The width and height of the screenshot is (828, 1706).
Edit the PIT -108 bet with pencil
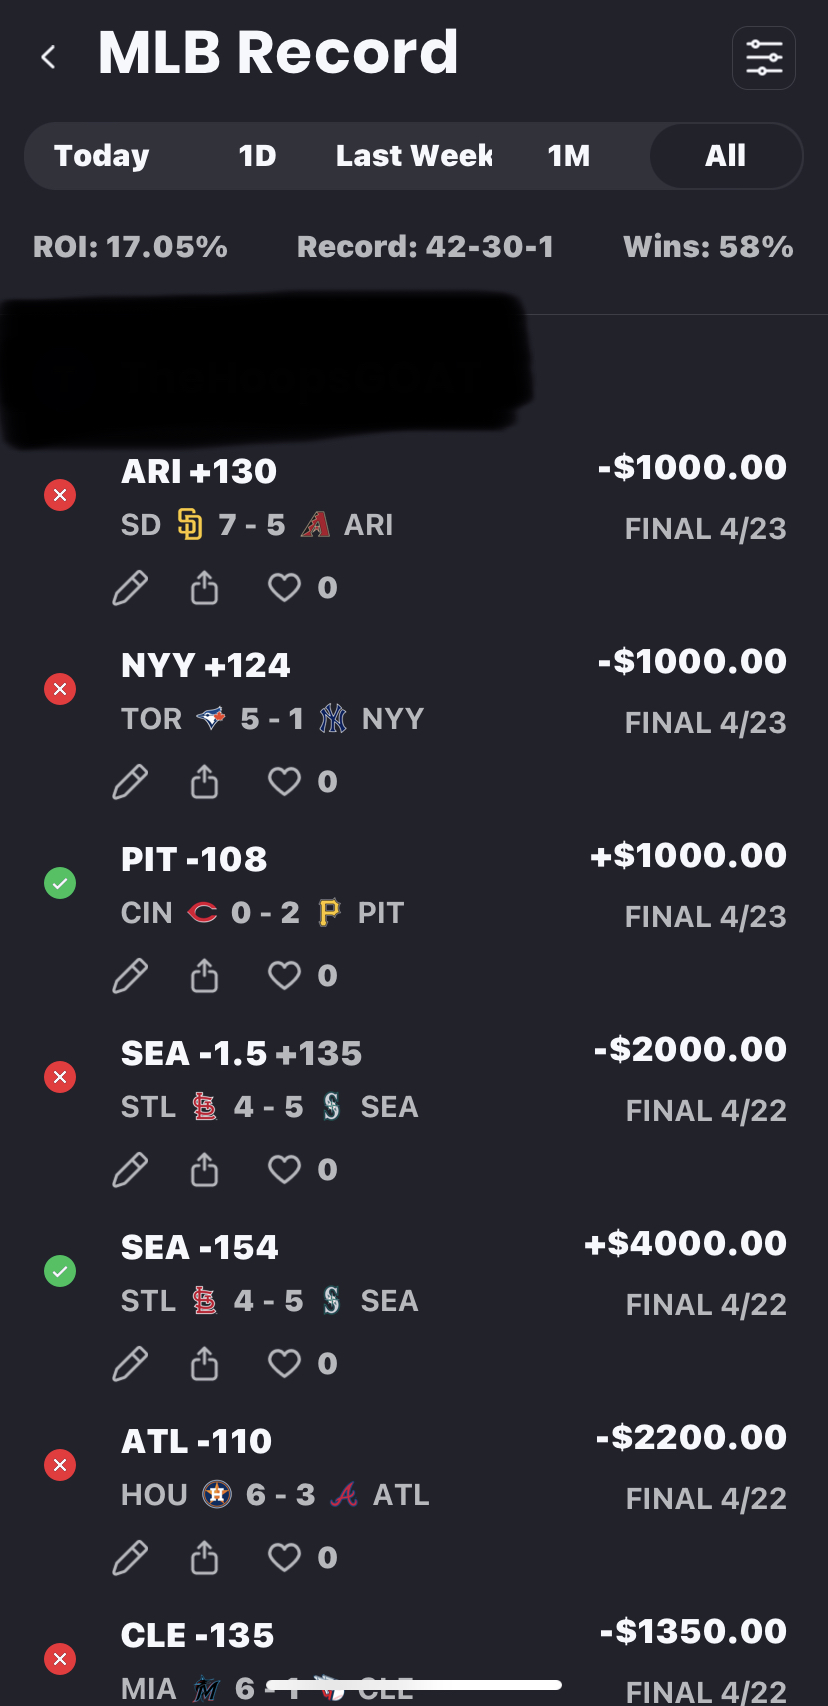130,975
